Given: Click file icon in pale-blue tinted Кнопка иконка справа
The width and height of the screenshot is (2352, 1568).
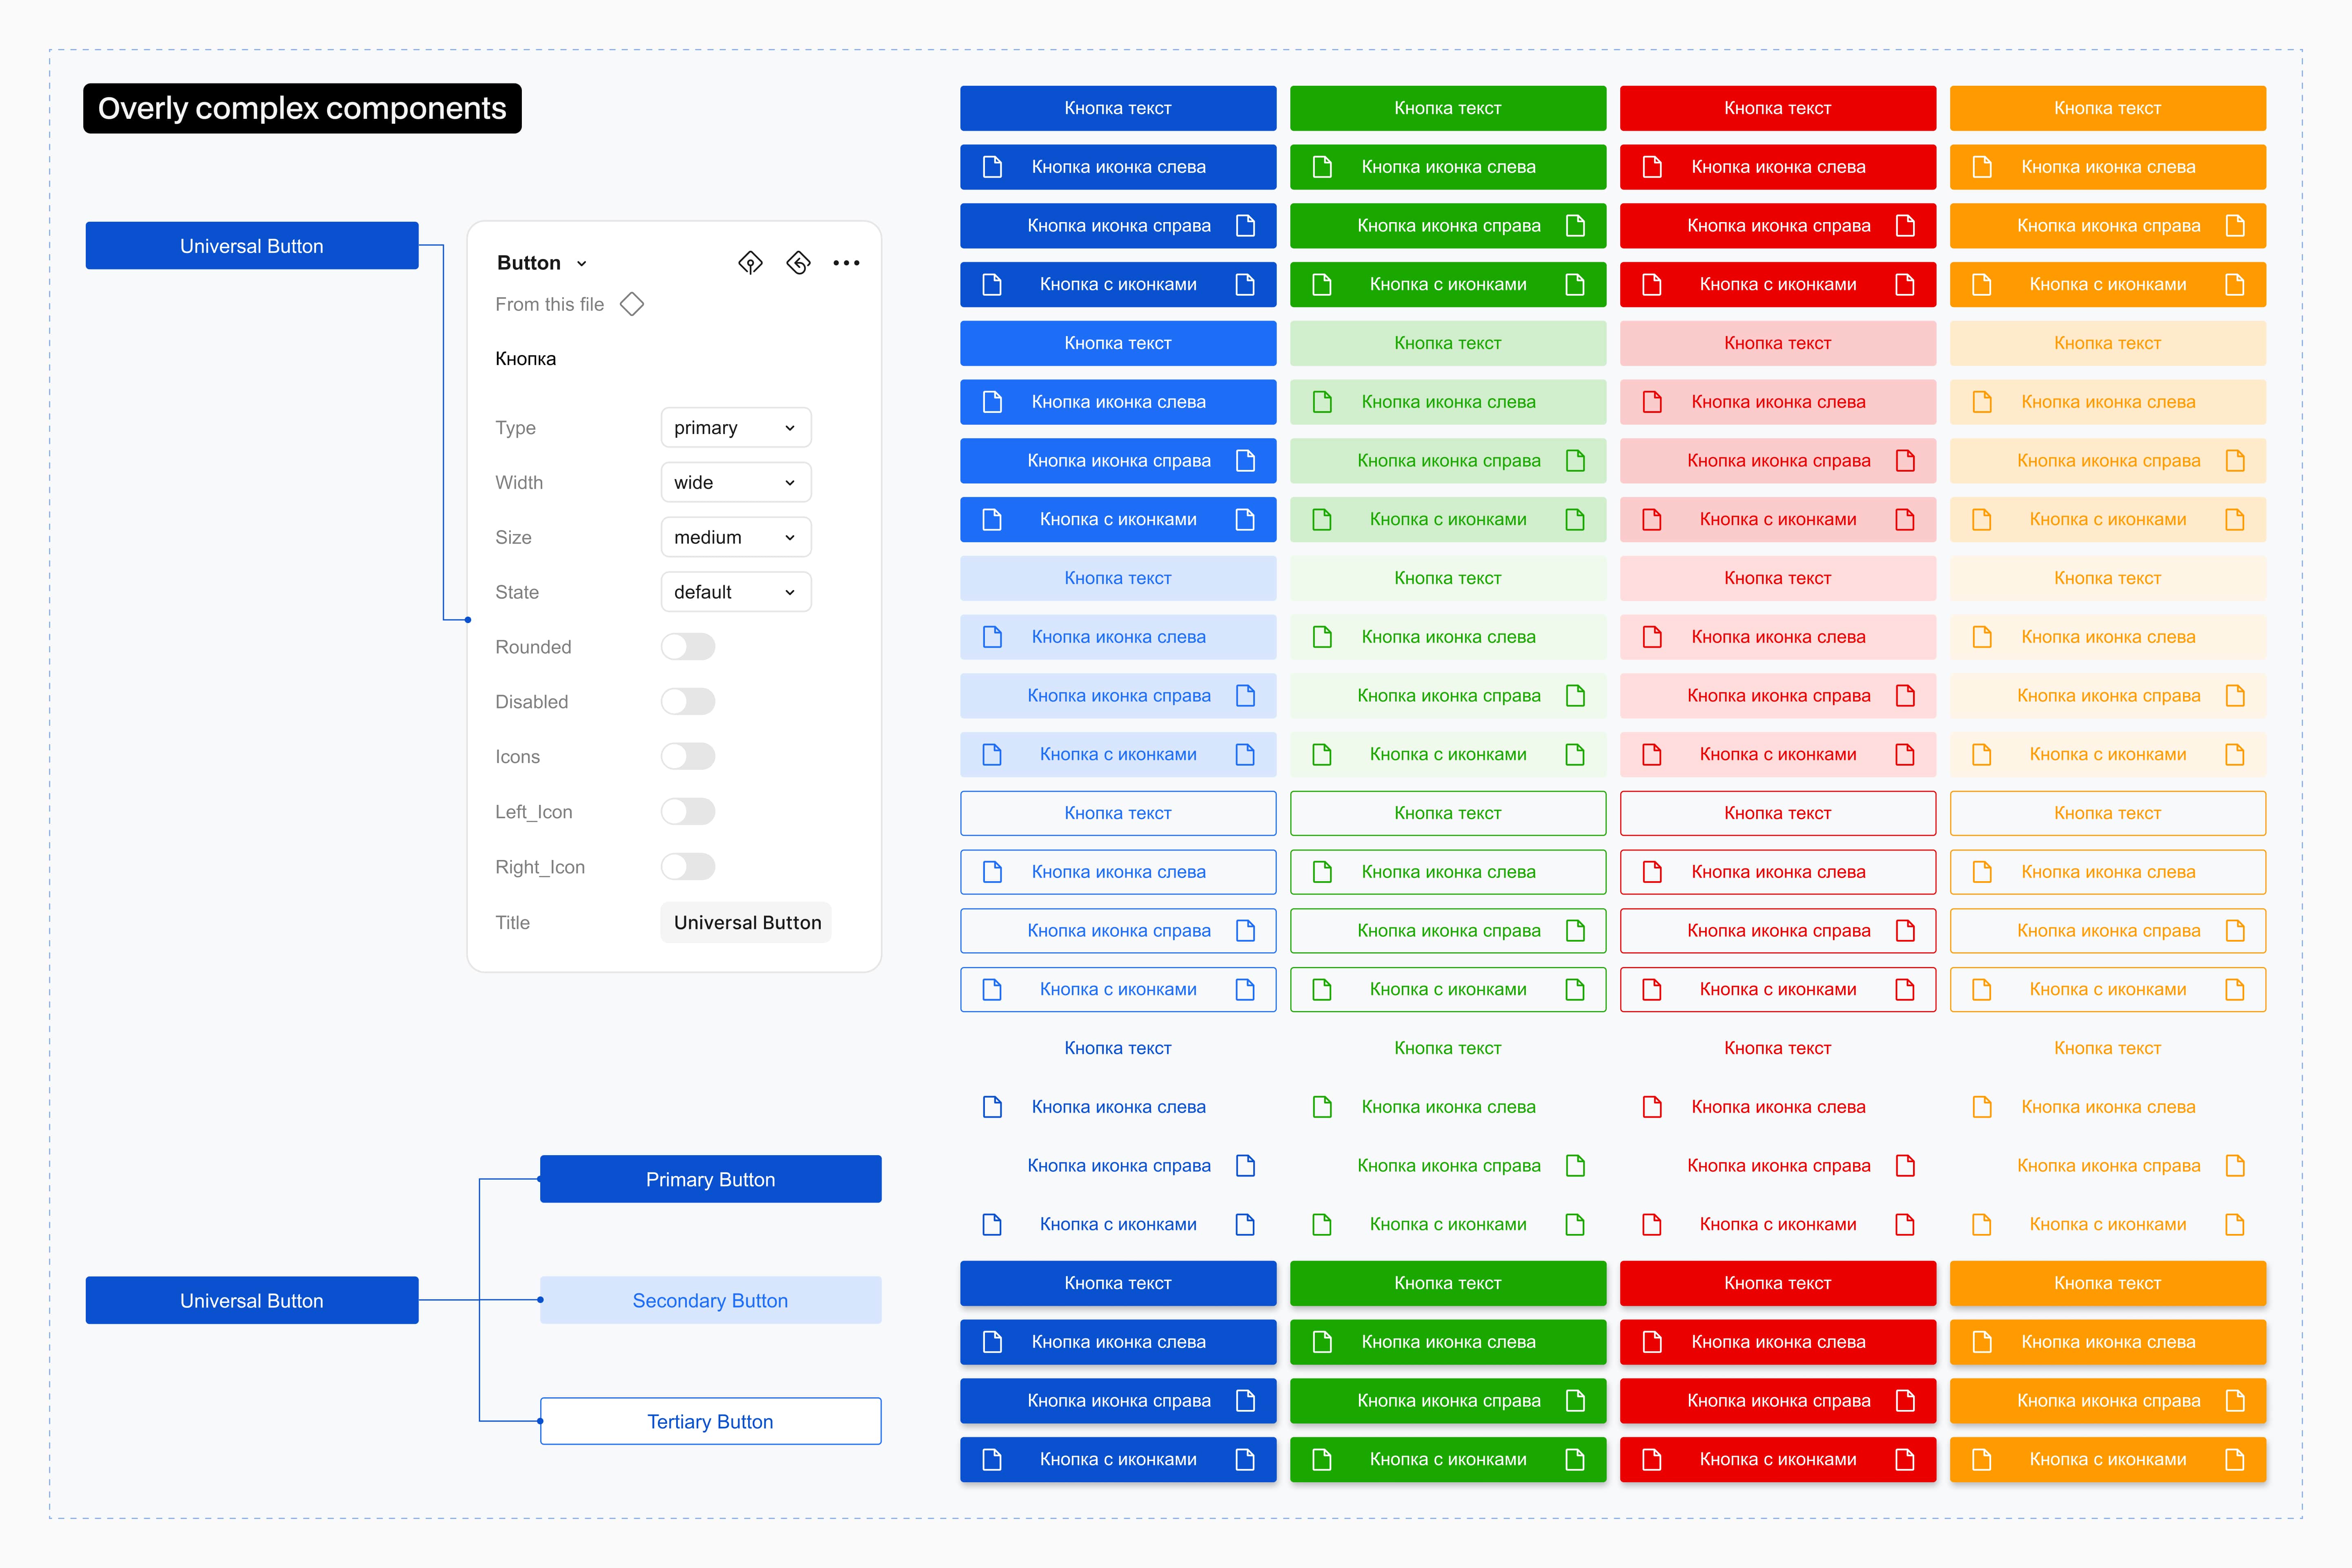Looking at the screenshot, I should pos(1245,696).
